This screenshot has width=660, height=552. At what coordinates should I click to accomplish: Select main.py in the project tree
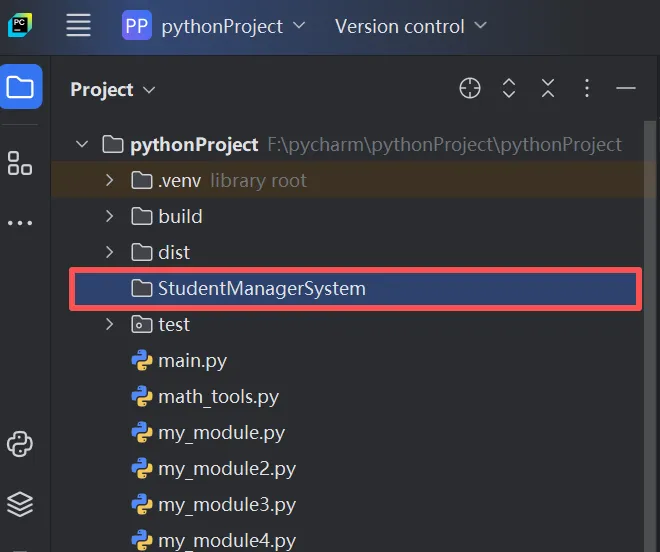pos(192,361)
